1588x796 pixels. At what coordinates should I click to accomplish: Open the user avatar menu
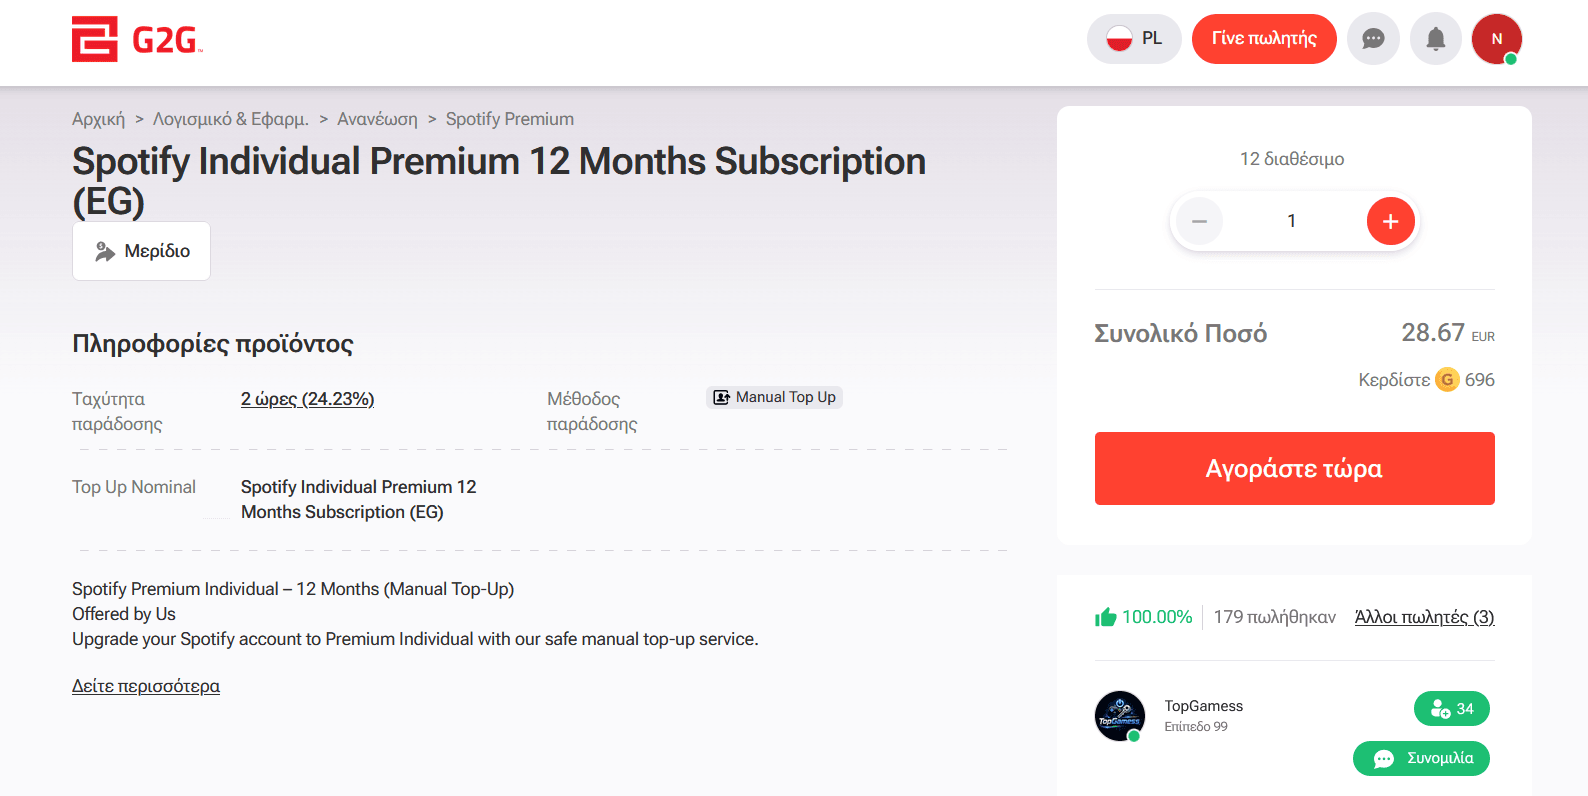click(x=1496, y=39)
